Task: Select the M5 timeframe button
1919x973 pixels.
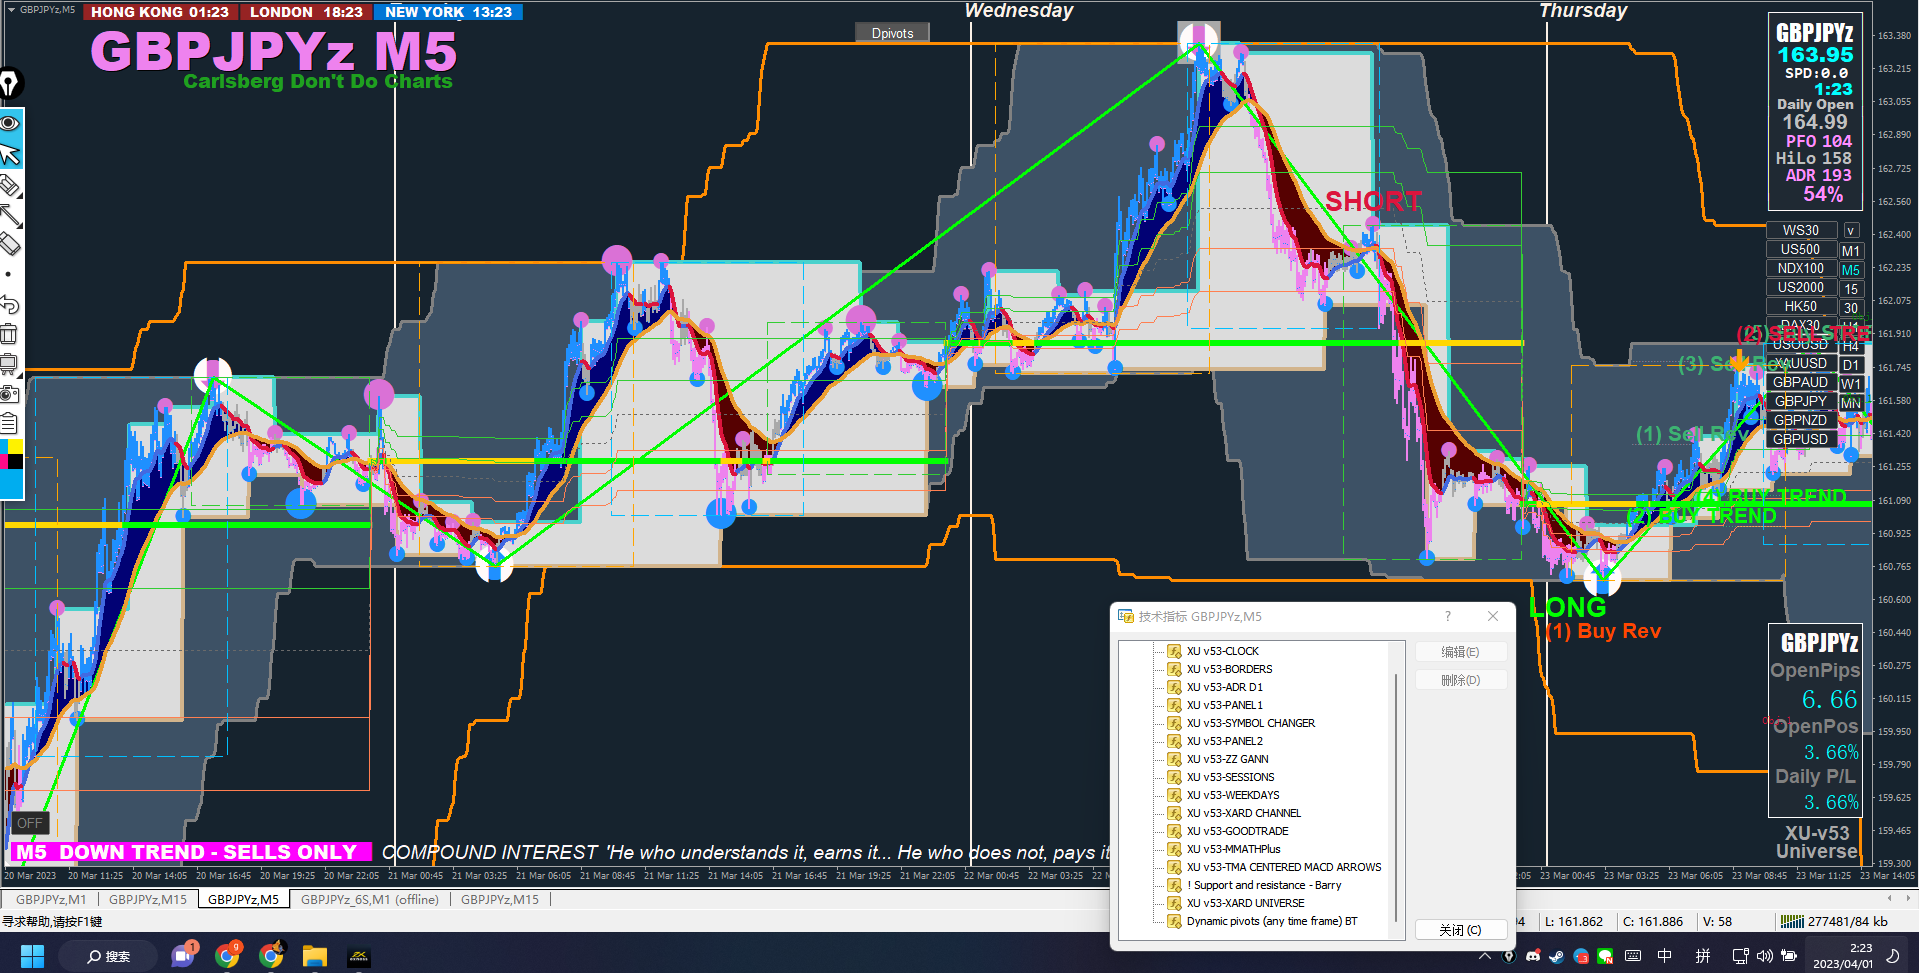Action: click(x=1851, y=270)
